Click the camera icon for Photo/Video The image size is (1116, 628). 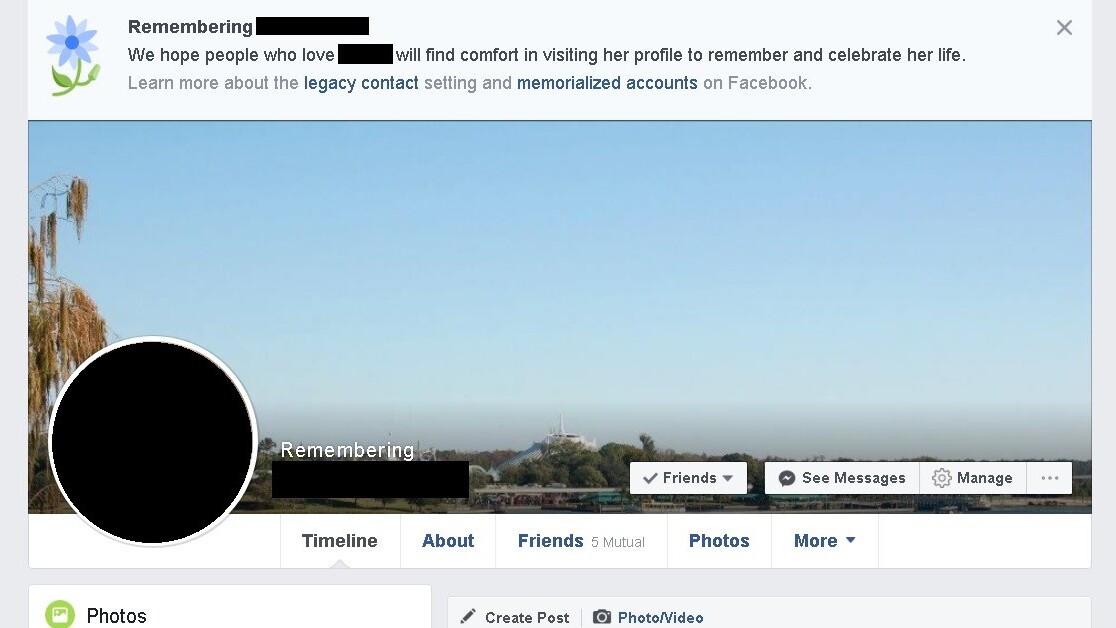click(602, 617)
